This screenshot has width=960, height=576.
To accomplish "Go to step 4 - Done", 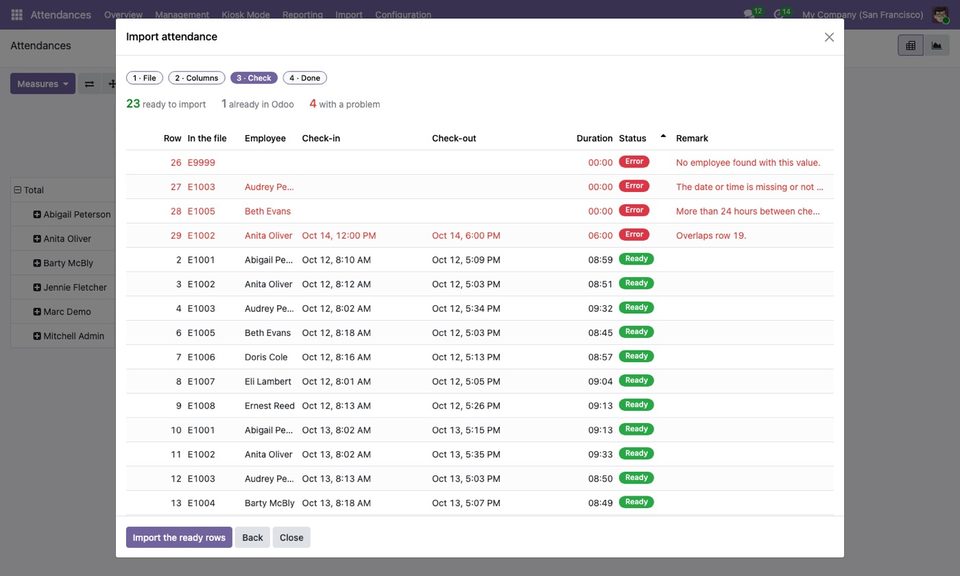I will (305, 78).
